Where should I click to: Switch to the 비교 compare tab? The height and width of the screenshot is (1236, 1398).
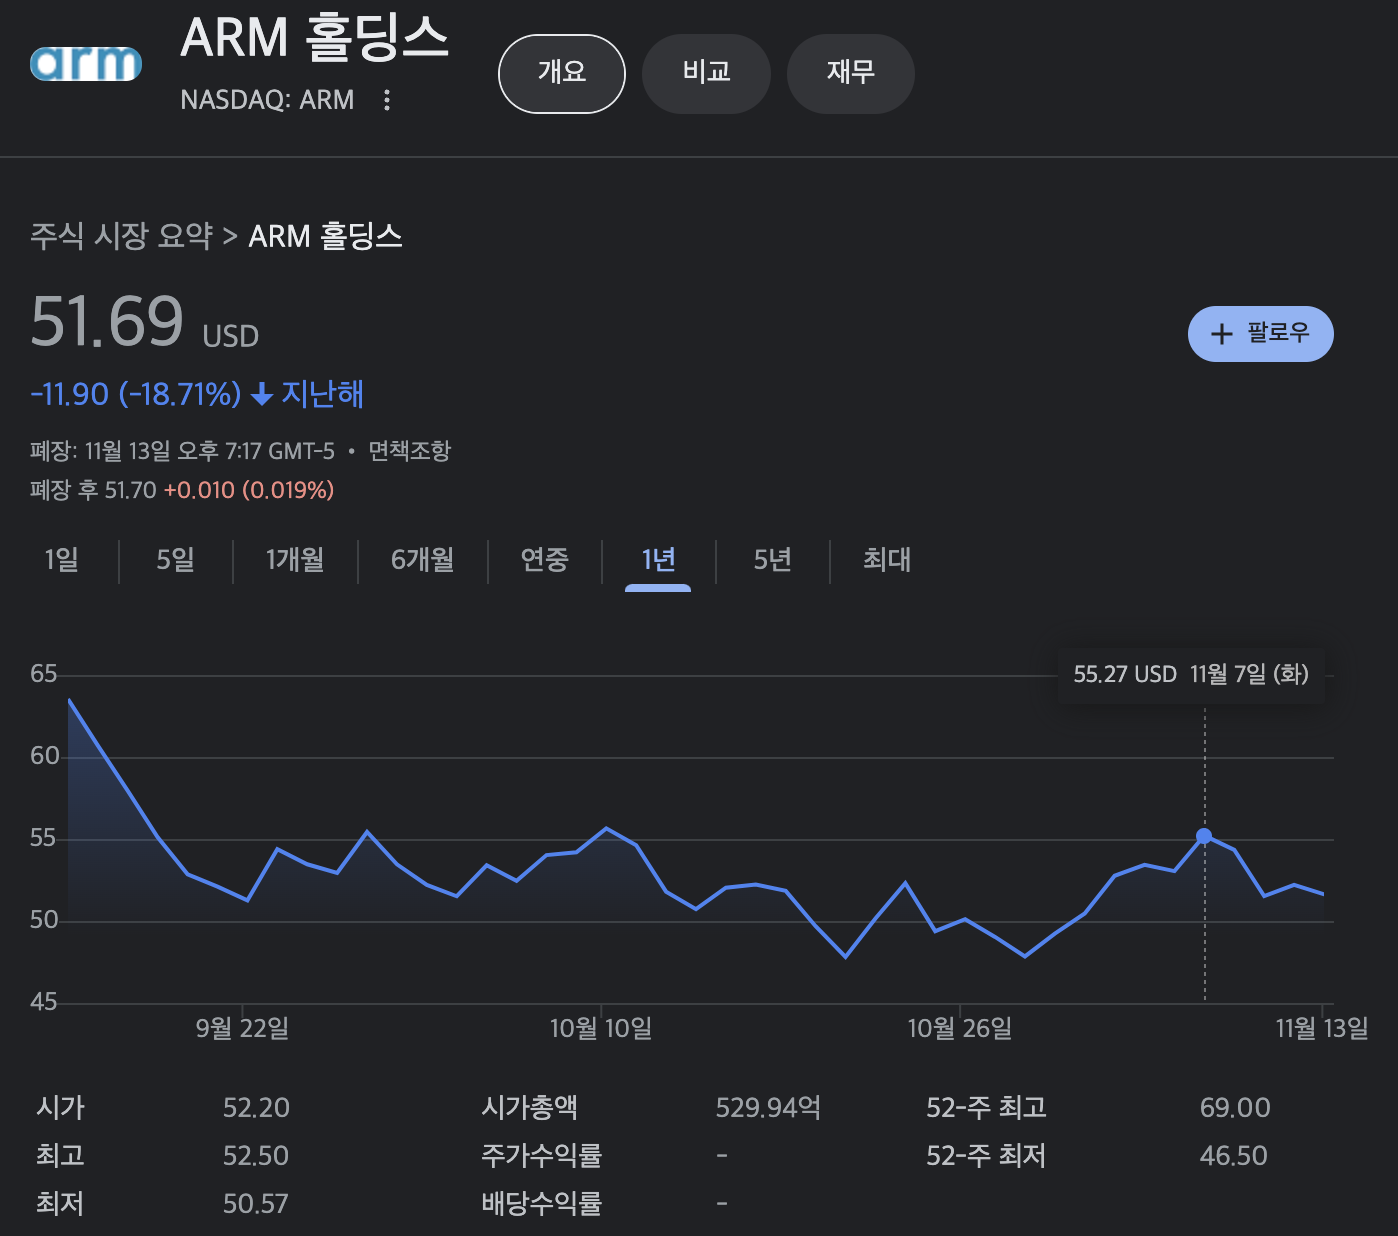706,73
